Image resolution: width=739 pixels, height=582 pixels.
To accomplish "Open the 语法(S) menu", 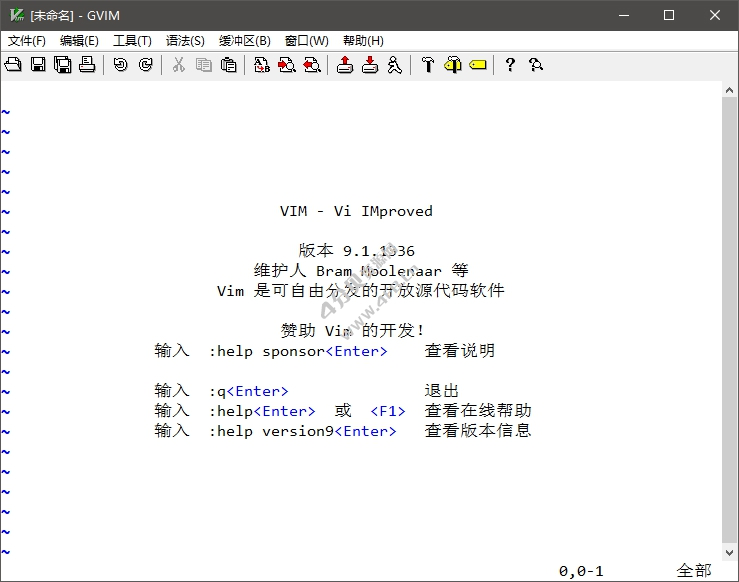I will pos(185,41).
